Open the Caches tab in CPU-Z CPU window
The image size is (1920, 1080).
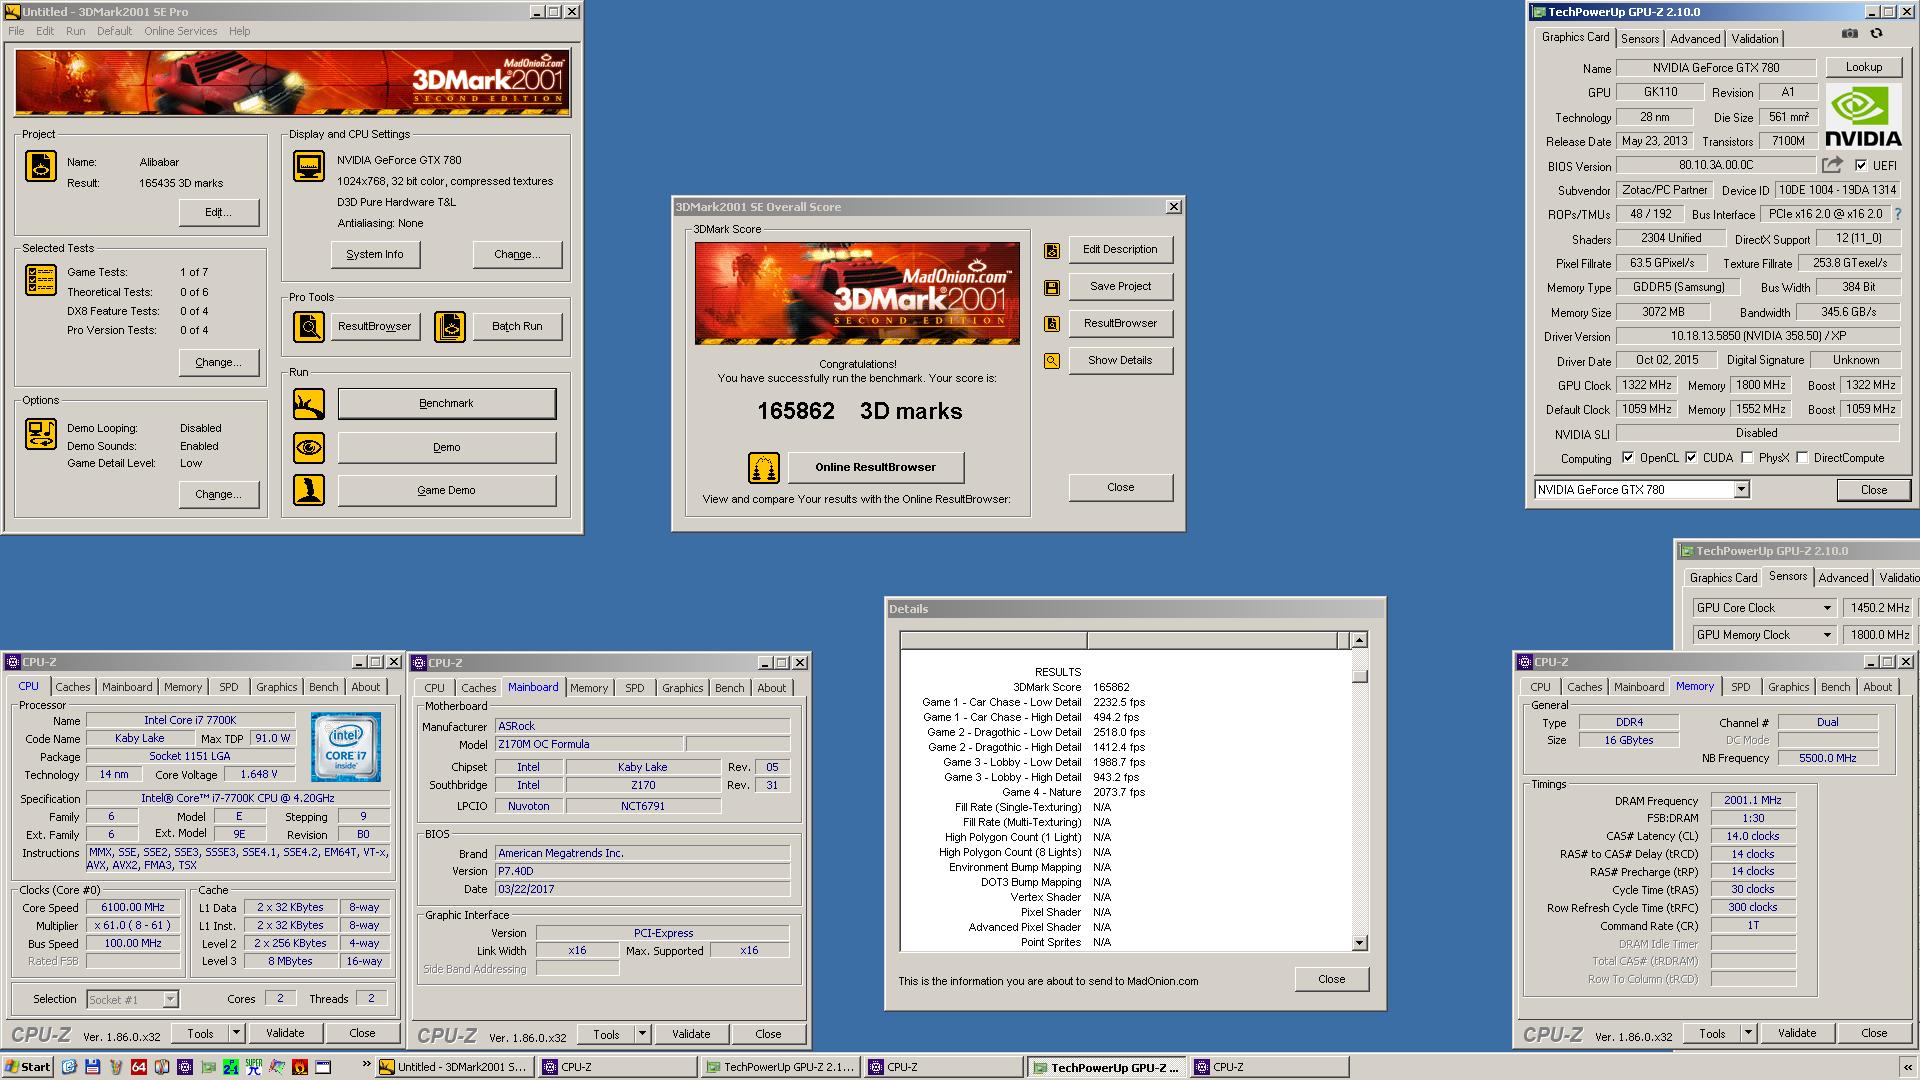click(73, 687)
